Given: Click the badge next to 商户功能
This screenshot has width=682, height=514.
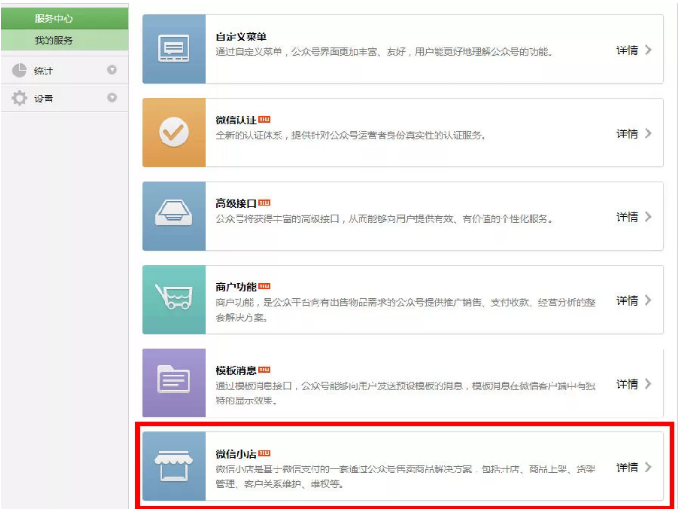Looking at the screenshot, I should click(264, 286).
